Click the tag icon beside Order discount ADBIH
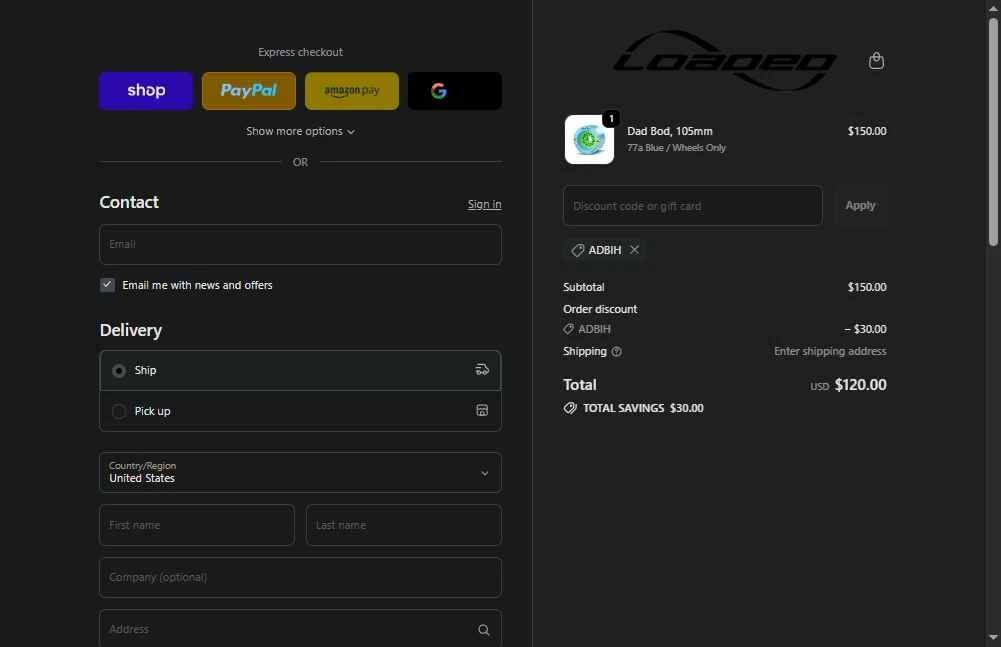Screen dimensions: 1001x647 (x=568, y=329)
